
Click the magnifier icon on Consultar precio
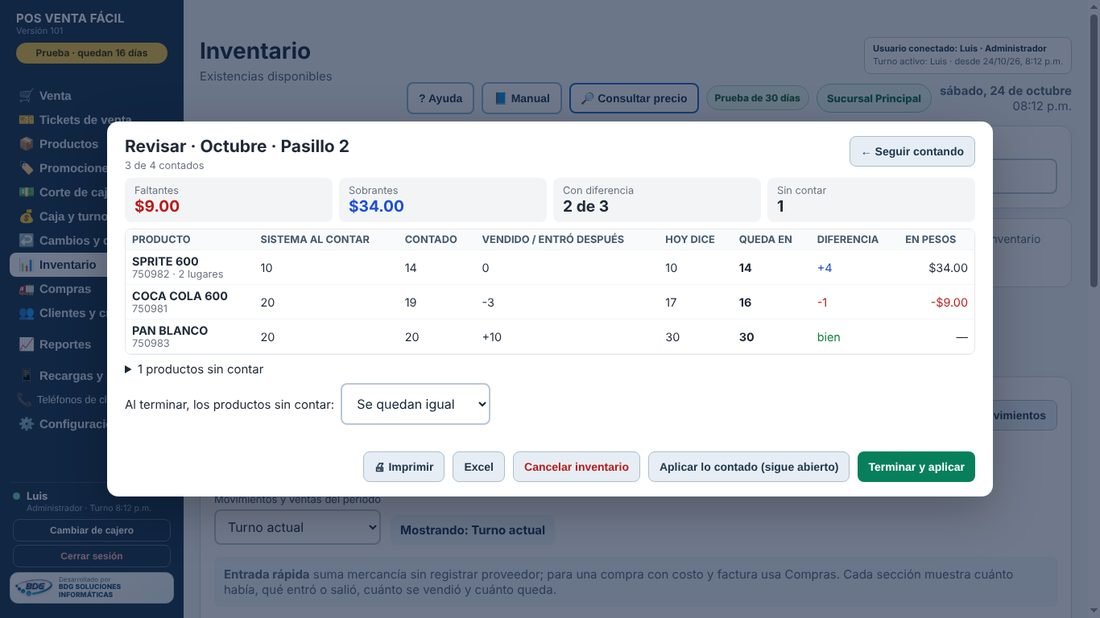point(587,98)
